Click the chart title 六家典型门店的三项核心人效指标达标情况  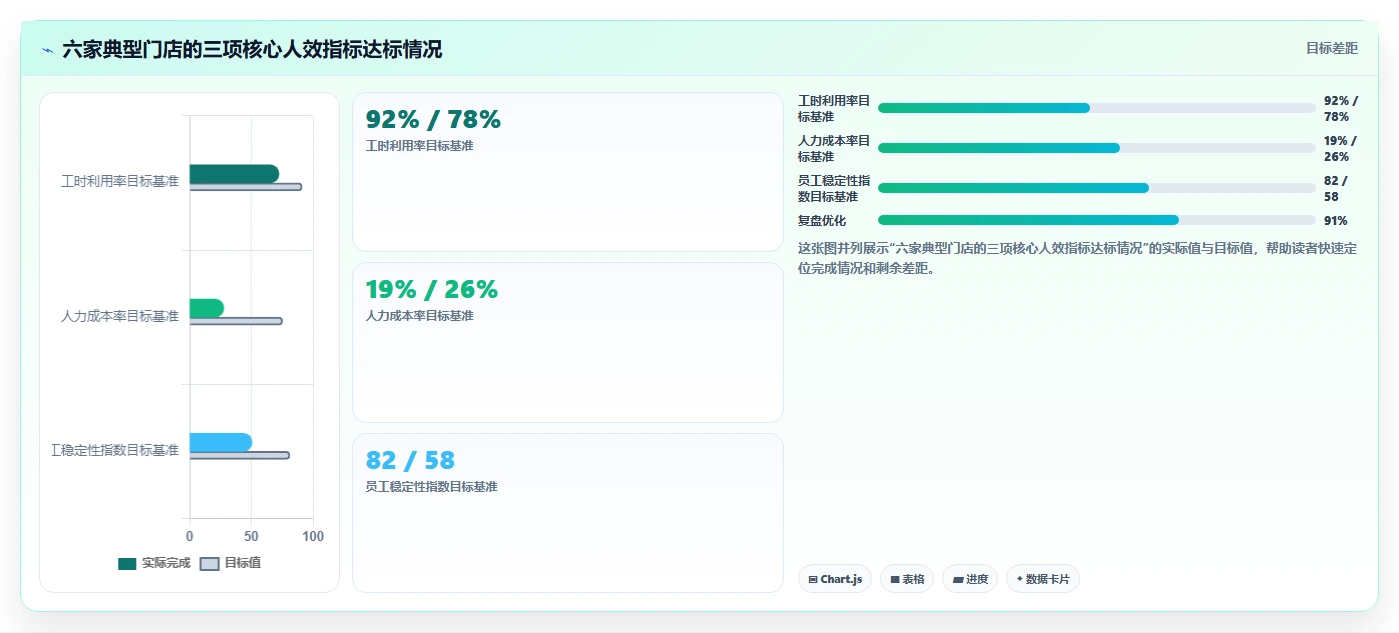[x=252, y=49]
